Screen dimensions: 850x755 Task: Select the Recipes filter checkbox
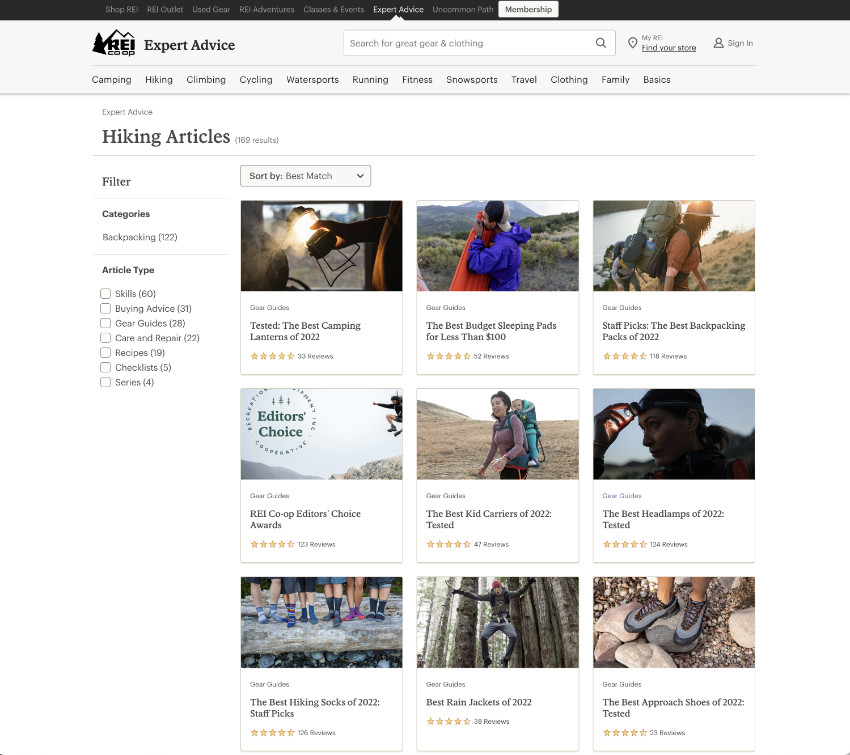[x=106, y=353]
